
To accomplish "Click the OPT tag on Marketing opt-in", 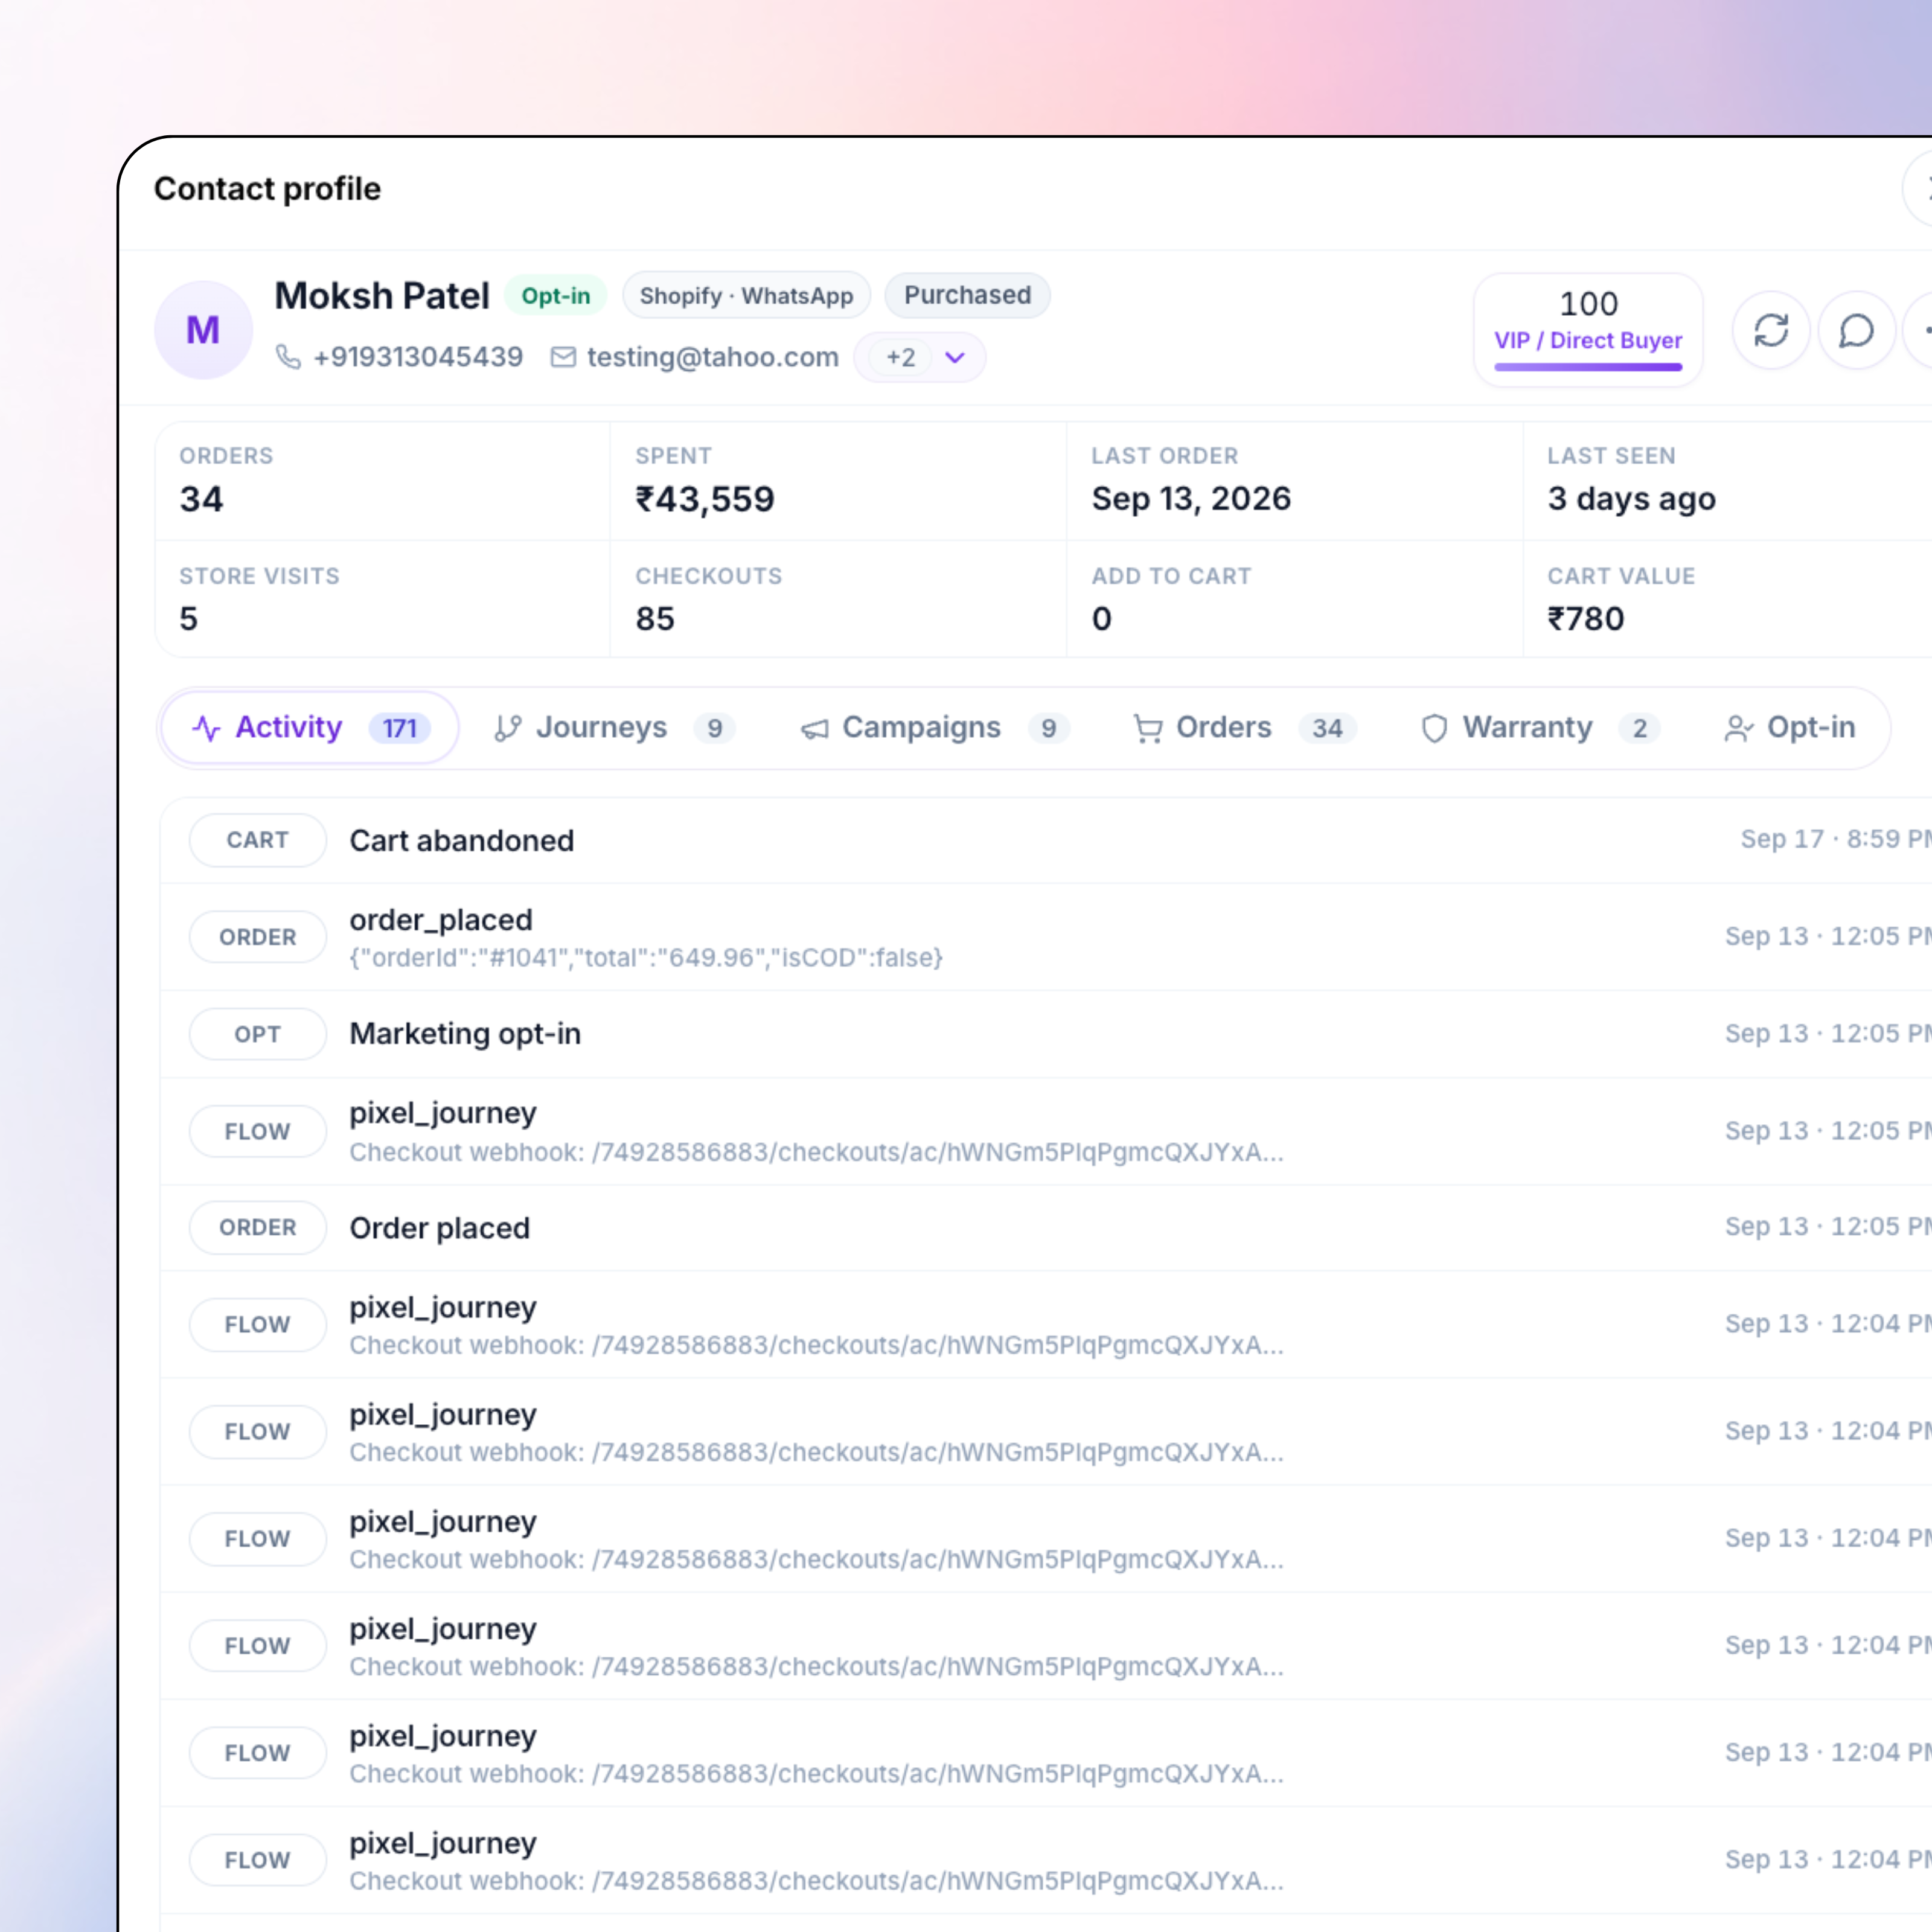I will tap(257, 1034).
